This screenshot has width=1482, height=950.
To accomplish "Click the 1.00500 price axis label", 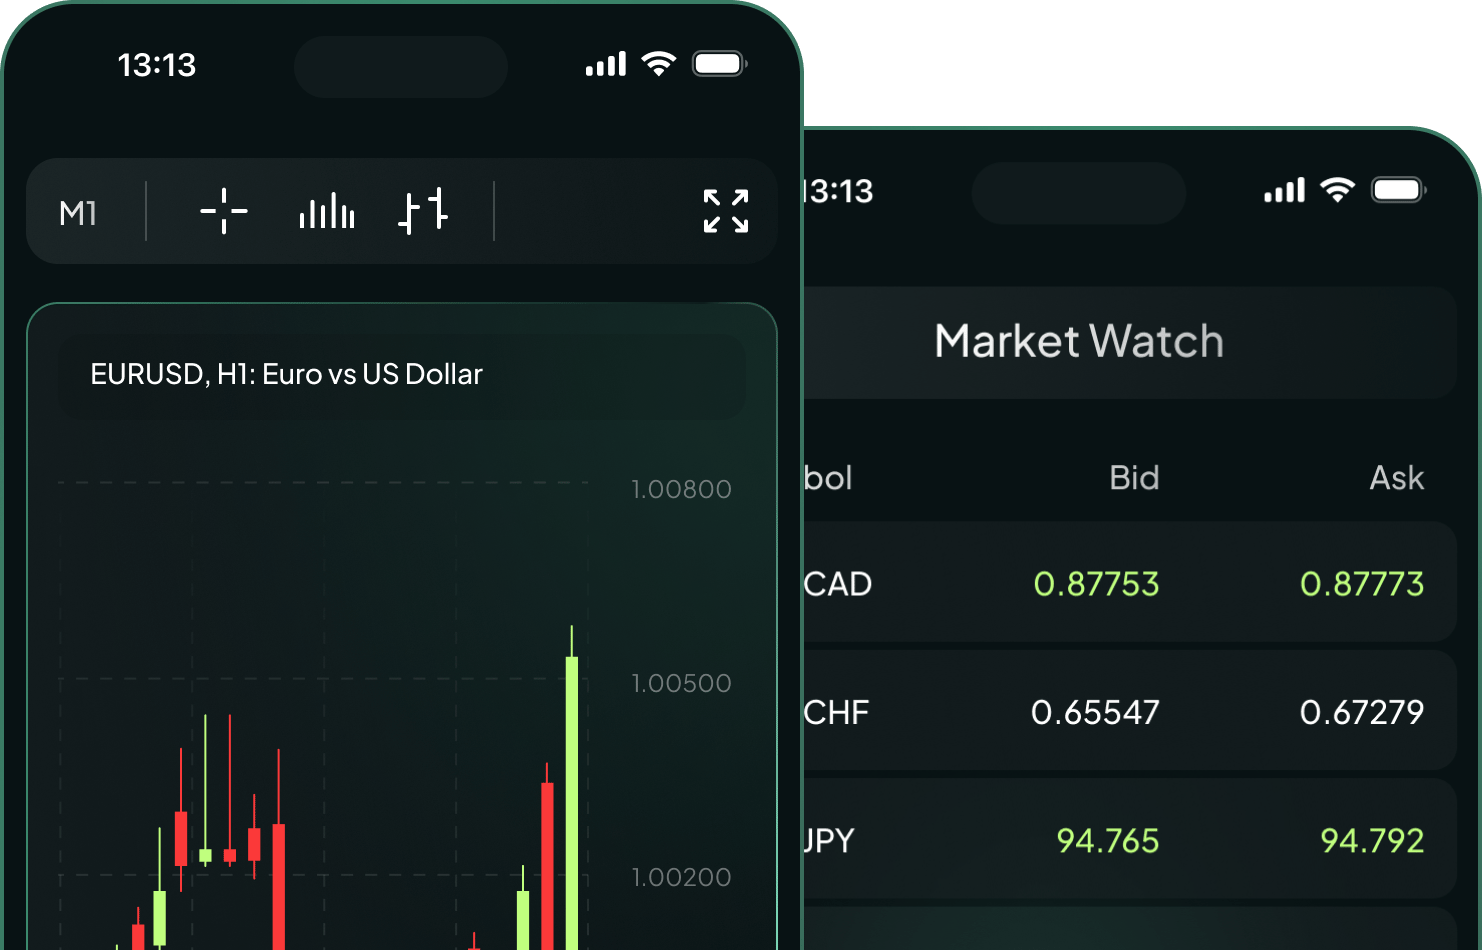I will click(x=681, y=683).
